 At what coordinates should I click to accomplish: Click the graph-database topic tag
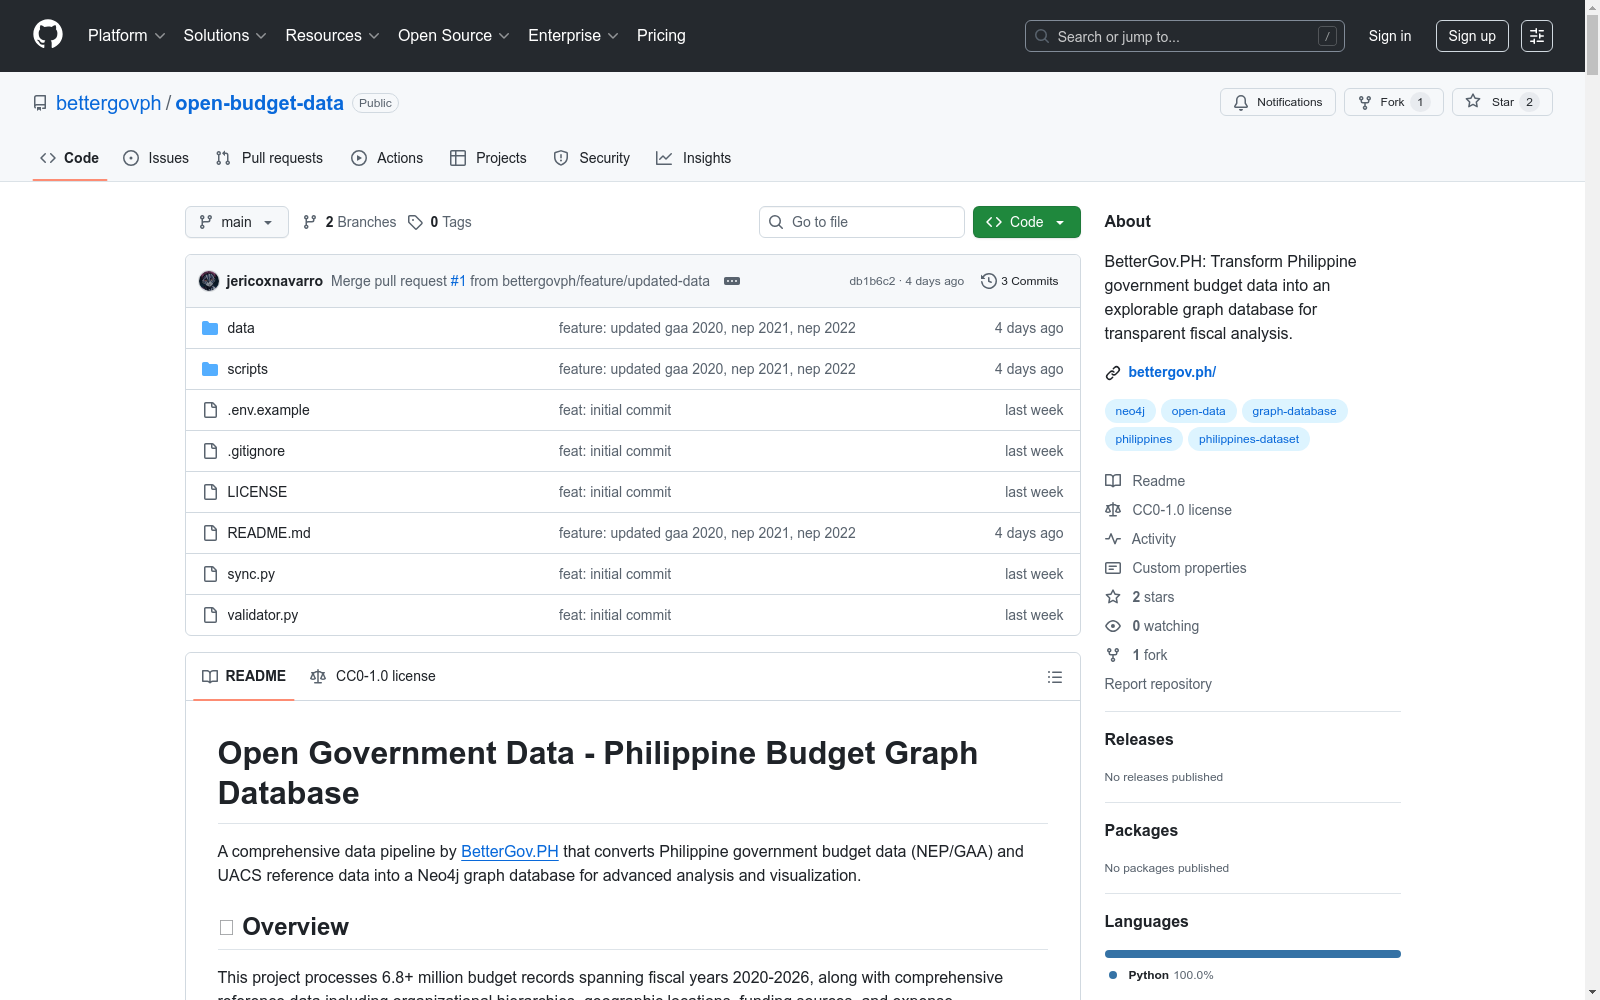click(x=1294, y=411)
